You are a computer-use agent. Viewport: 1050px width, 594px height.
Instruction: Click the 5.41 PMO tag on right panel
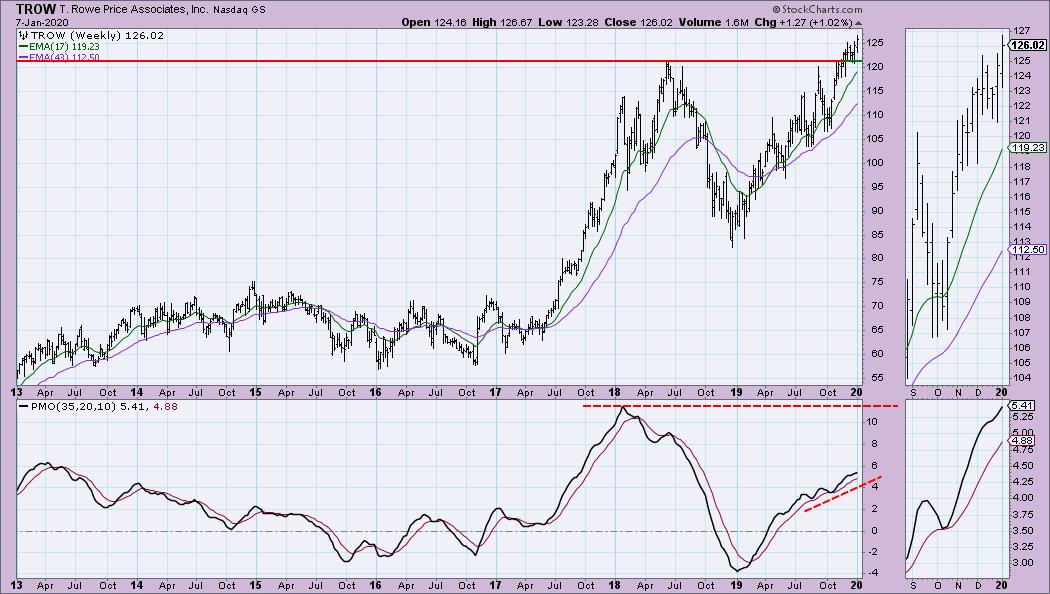pos(1023,406)
